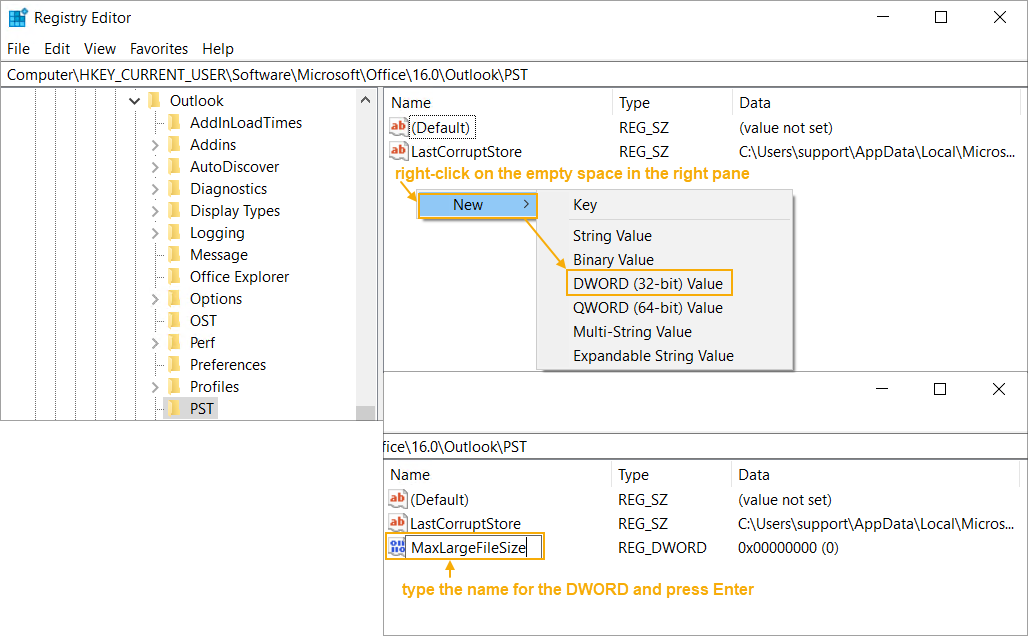Click the Perf folder icon
The image size is (1028, 636).
174,342
